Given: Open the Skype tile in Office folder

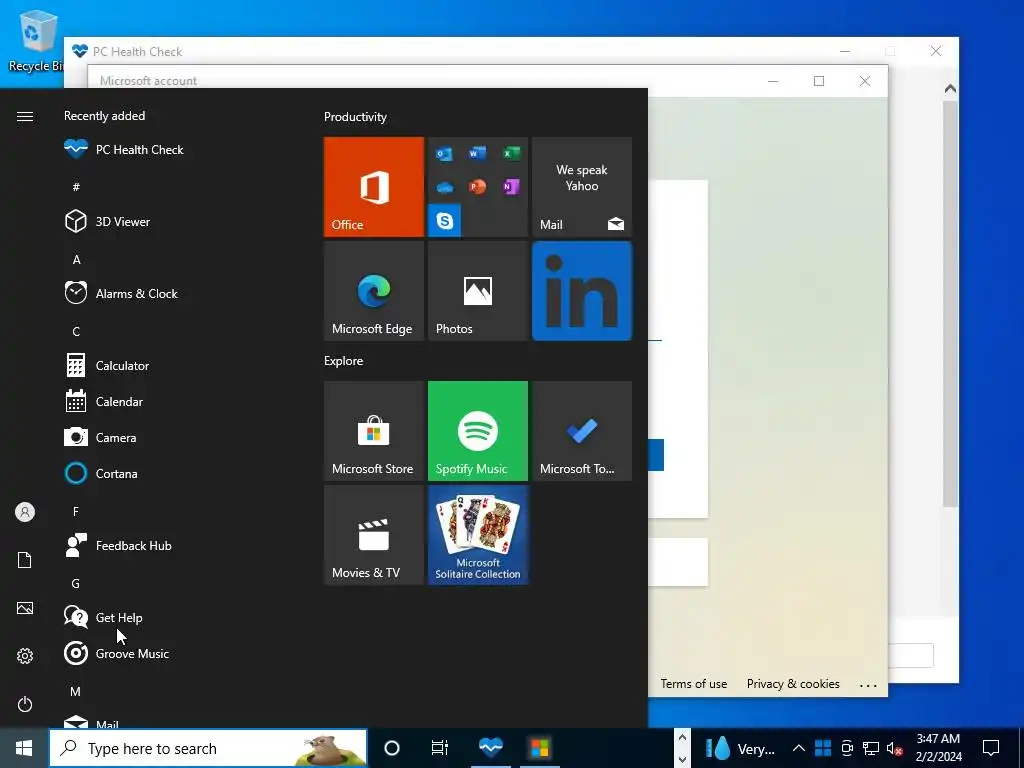Looking at the screenshot, I should click(x=444, y=221).
